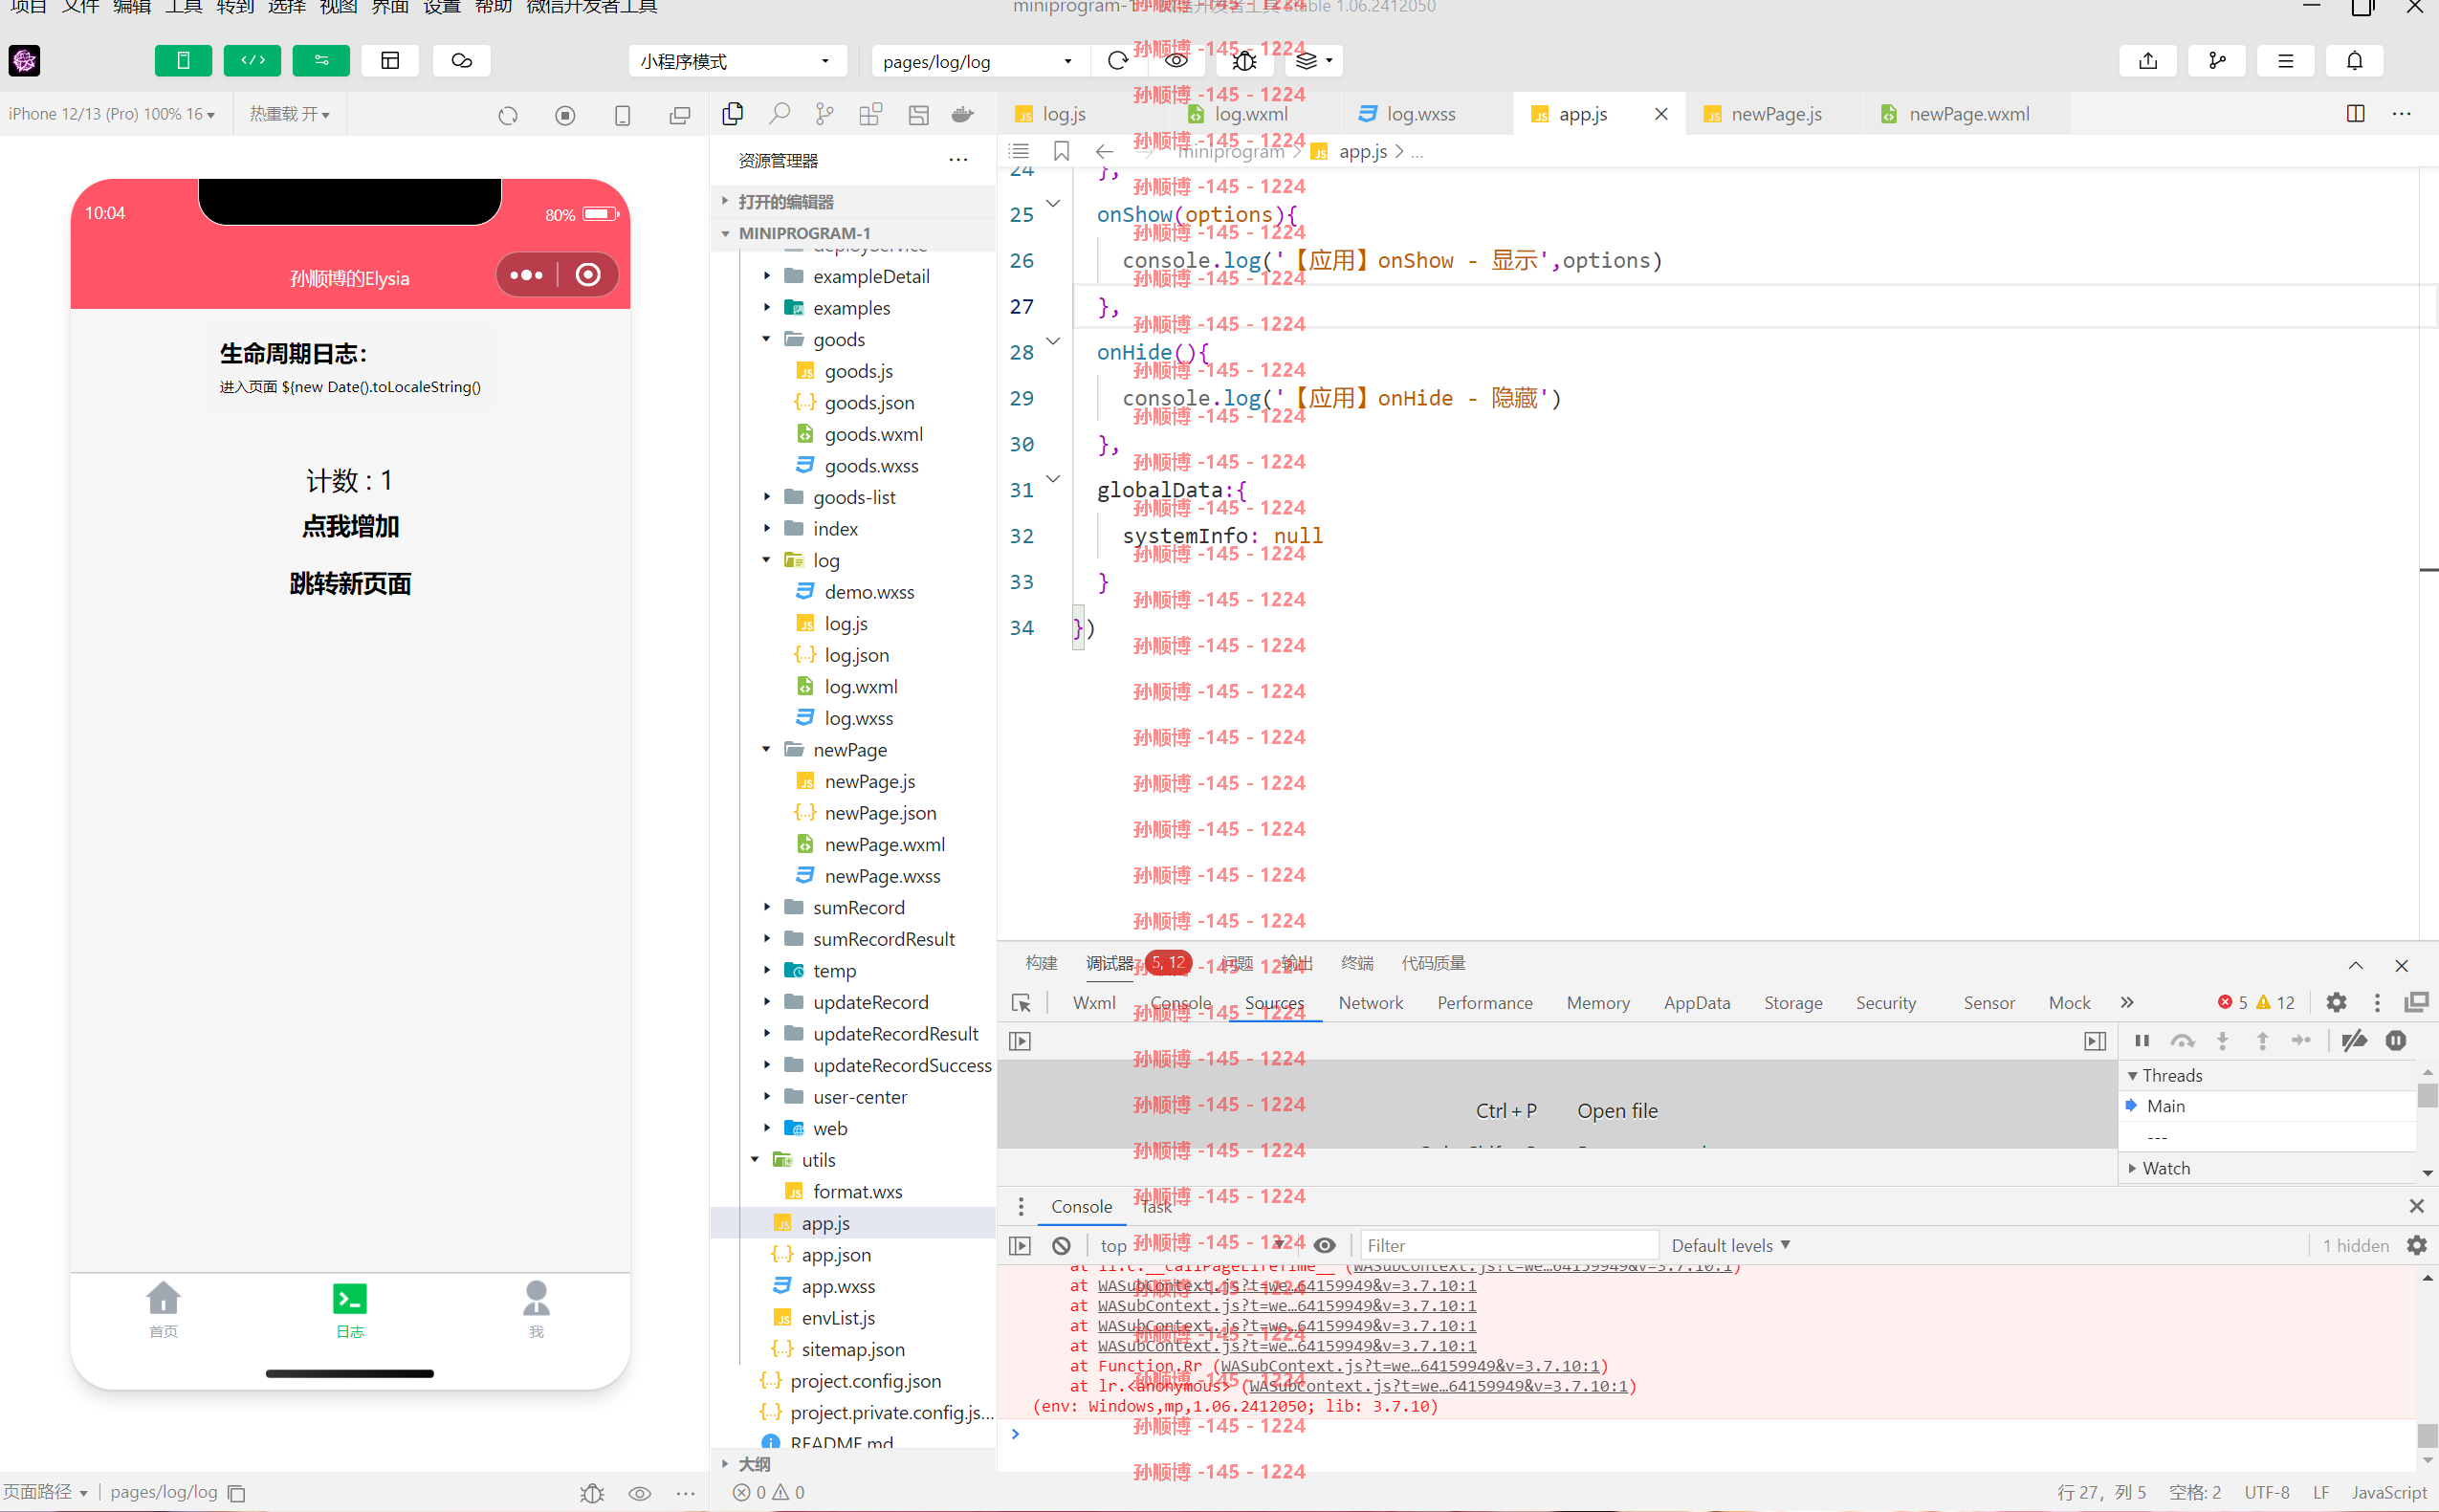Screen dimensions: 2439x1512
Task: Switch to the newPage.wxml editor tab
Action: [1968, 114]
